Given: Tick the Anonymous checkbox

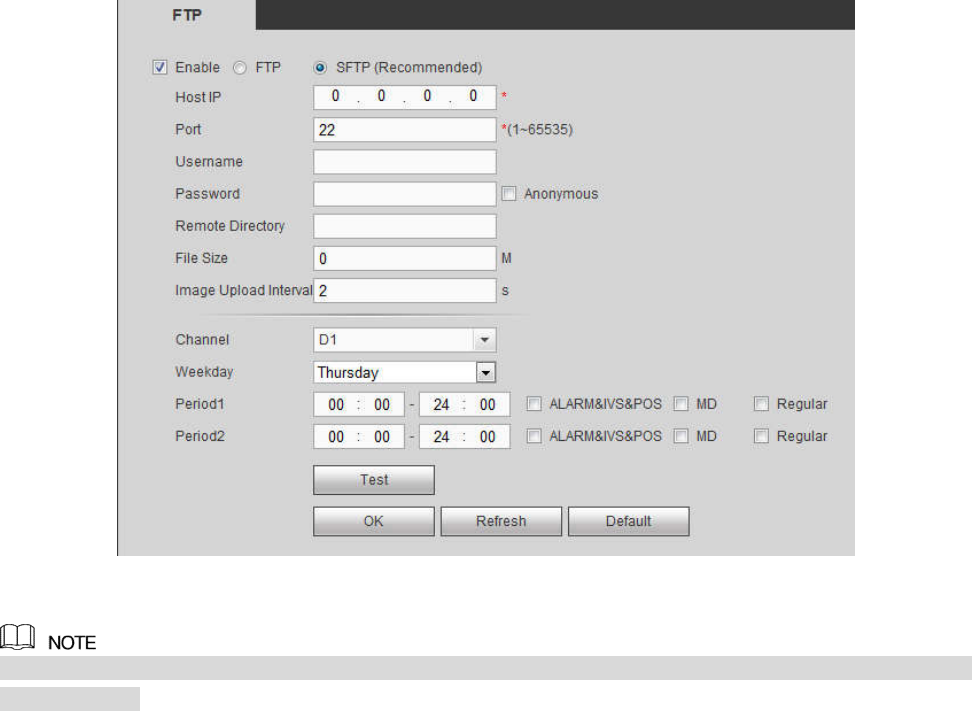Looking at the screenshot, I should [x=509, y=194].
